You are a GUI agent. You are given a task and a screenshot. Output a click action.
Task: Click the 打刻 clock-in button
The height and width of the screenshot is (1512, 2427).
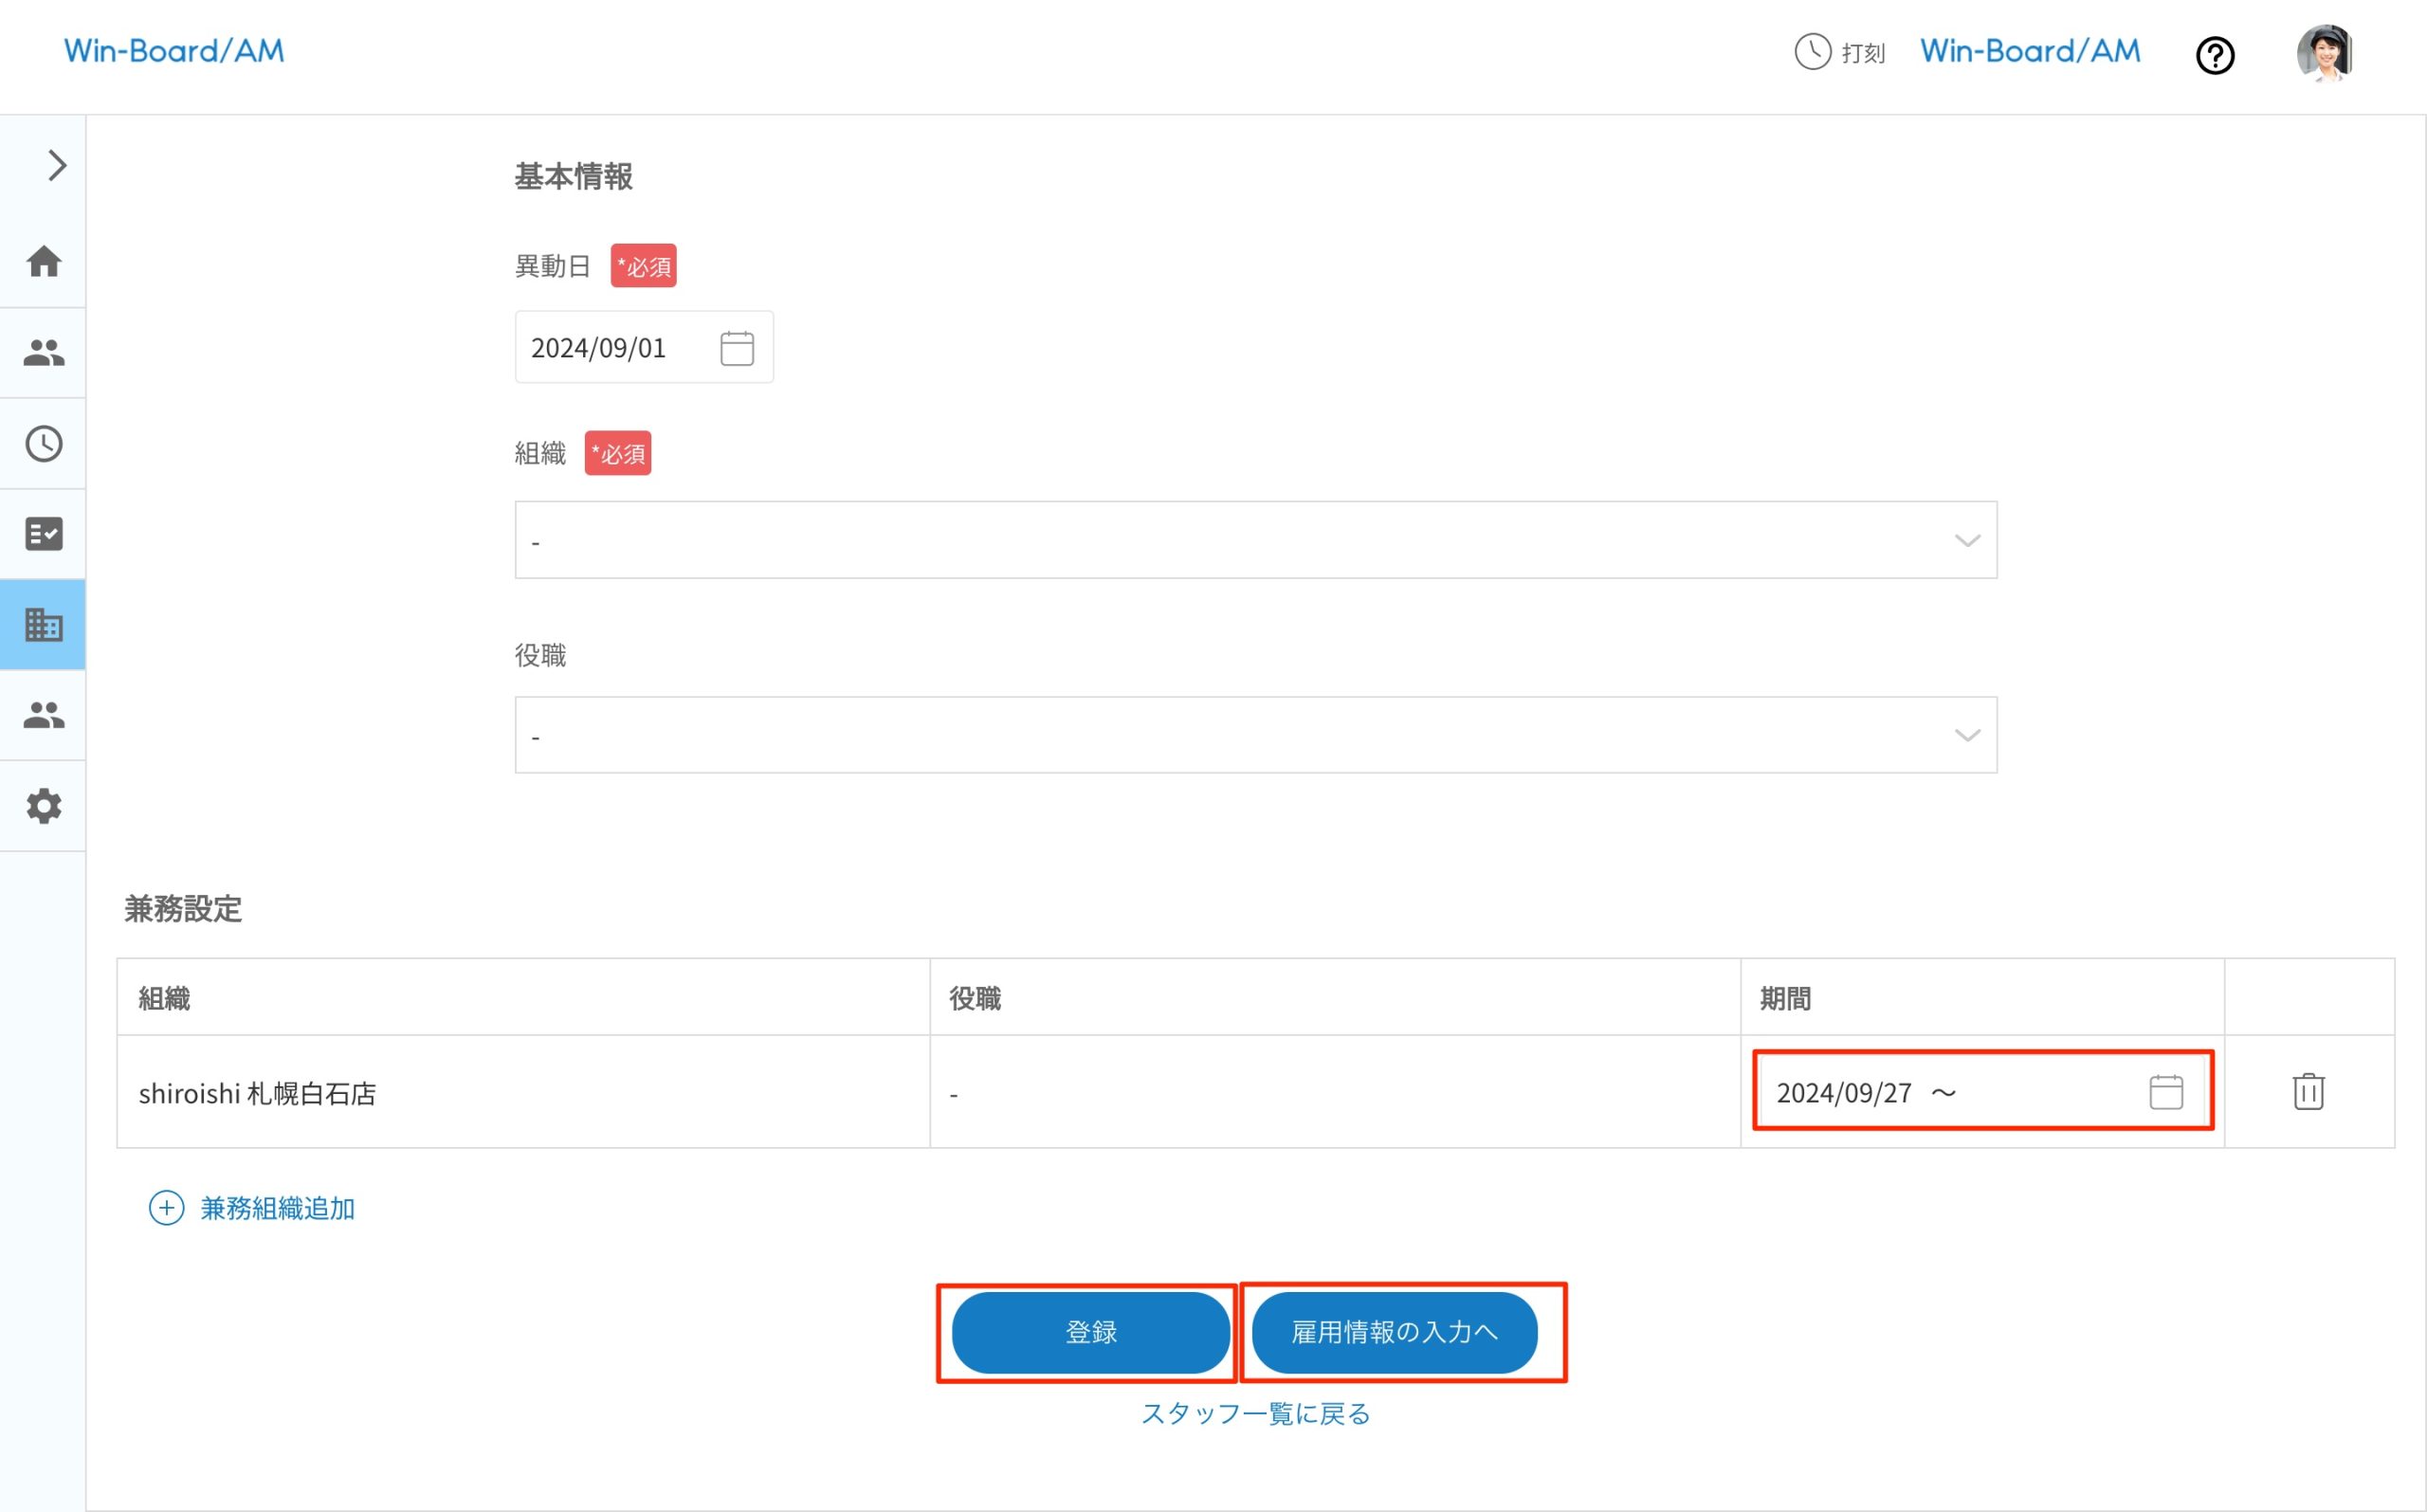(1839, 52)
